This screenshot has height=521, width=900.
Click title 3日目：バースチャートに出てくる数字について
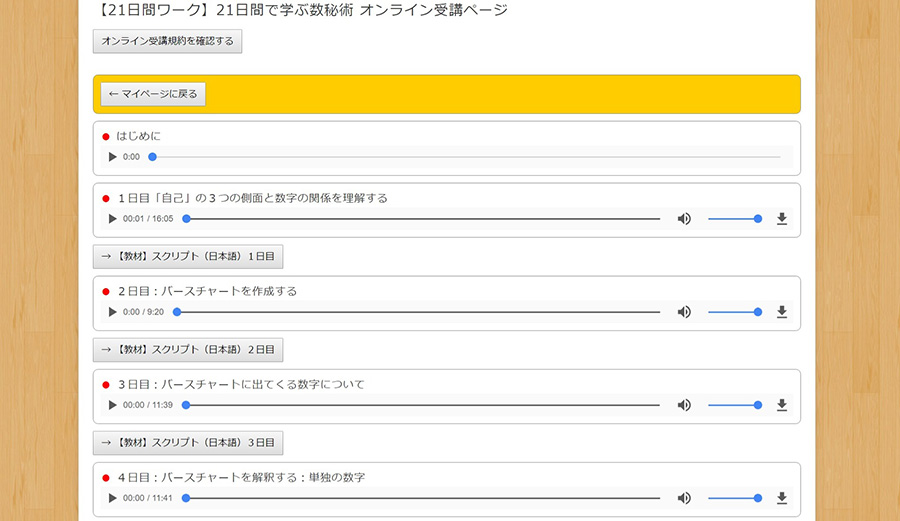point(241,384)
